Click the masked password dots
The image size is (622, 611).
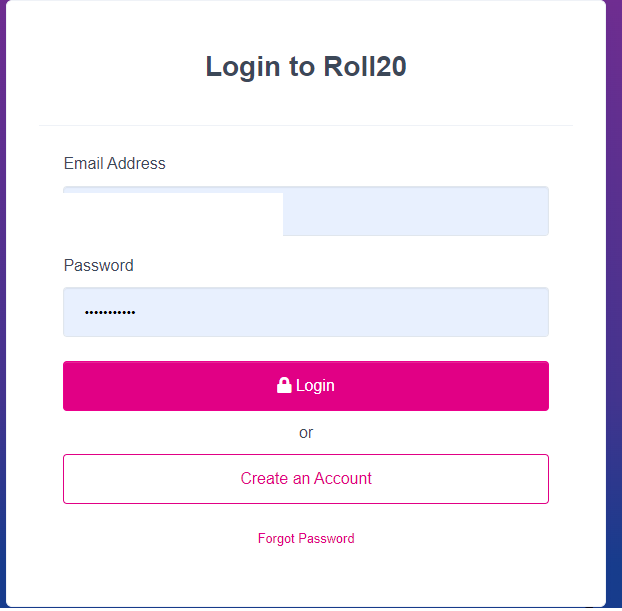coord(110,313)
